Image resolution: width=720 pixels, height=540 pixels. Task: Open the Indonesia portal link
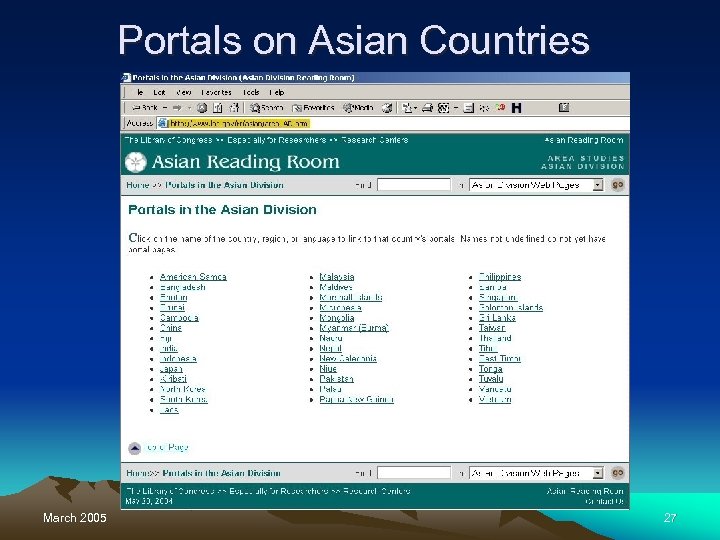pyautogui.click(x=178, y=359)
